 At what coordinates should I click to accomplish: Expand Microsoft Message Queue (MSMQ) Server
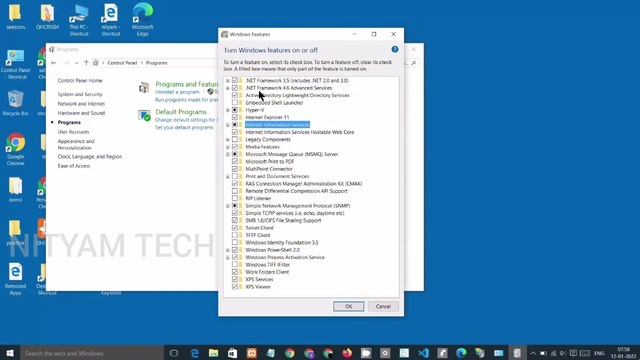pos(228,154)
